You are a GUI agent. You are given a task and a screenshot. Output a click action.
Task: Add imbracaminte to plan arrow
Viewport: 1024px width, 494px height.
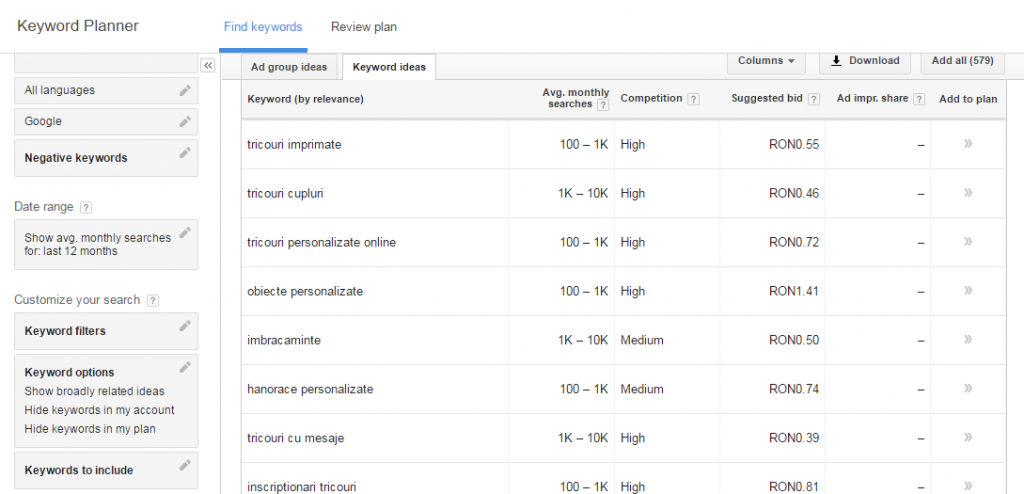968,338
